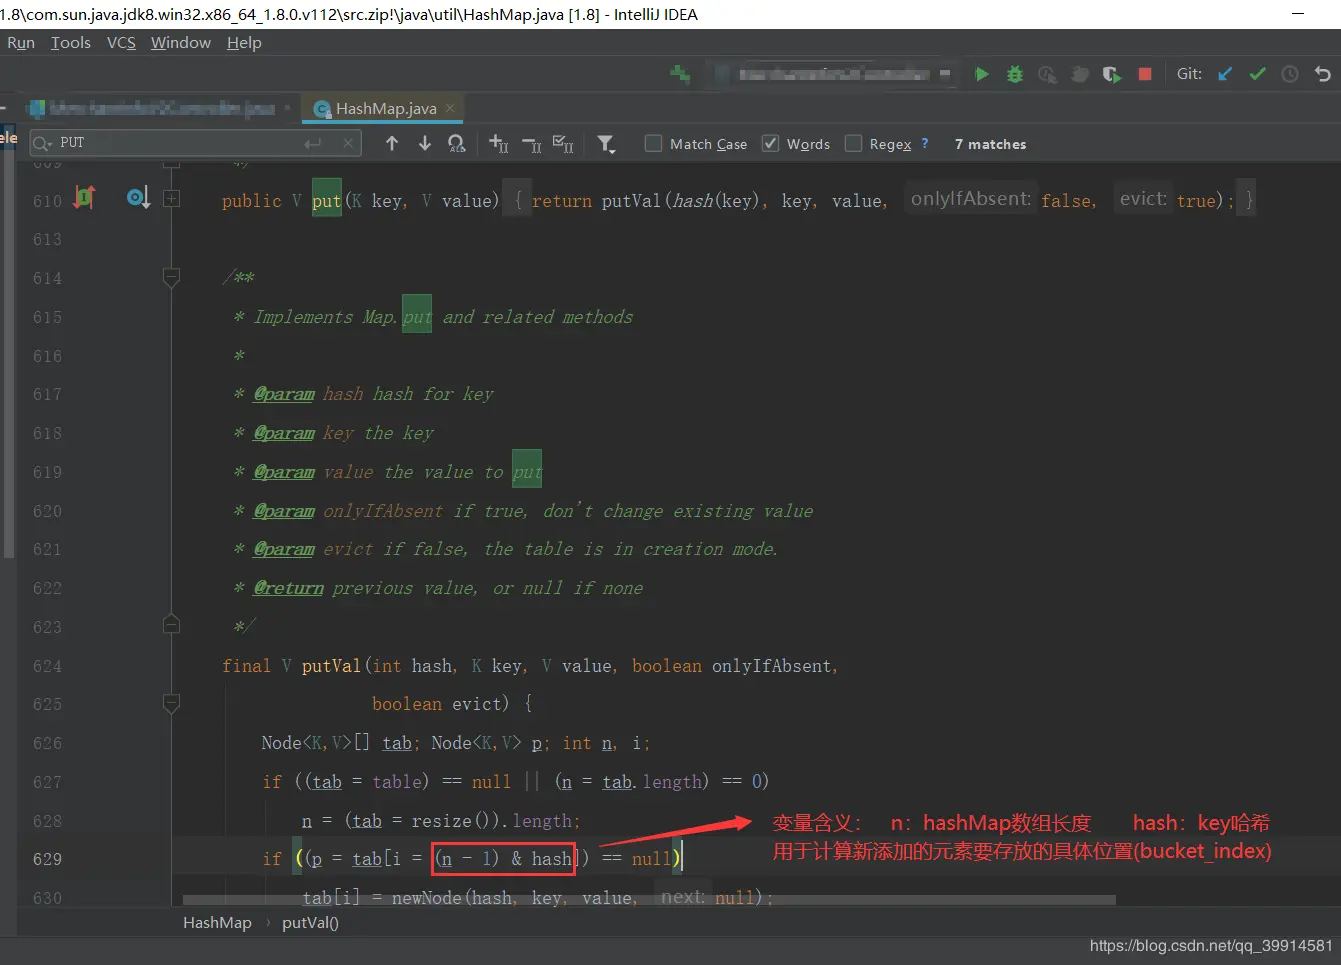This screenshot has height=965, width=1341.
Task: Click the Find All occurrences icon
Action: [x=457, y=144]
